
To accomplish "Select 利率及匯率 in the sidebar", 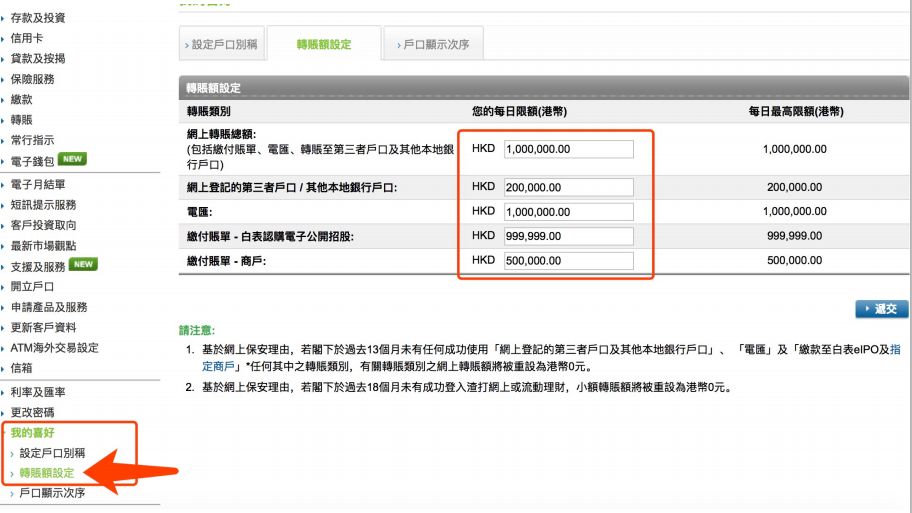I will tap(38, 392).
